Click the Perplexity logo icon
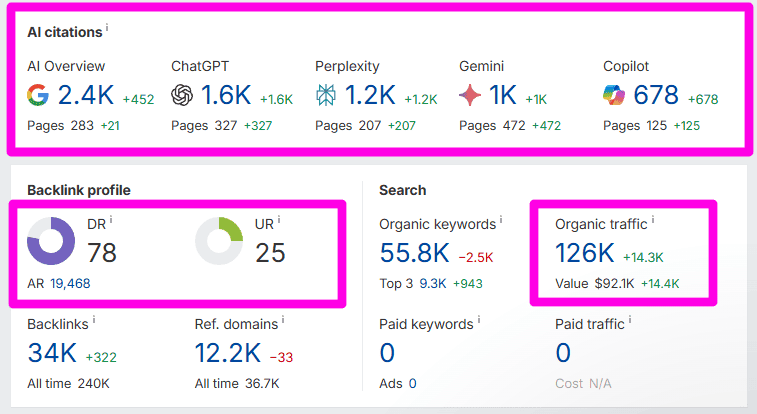The image size is (757, 414). tap(326, 96)
